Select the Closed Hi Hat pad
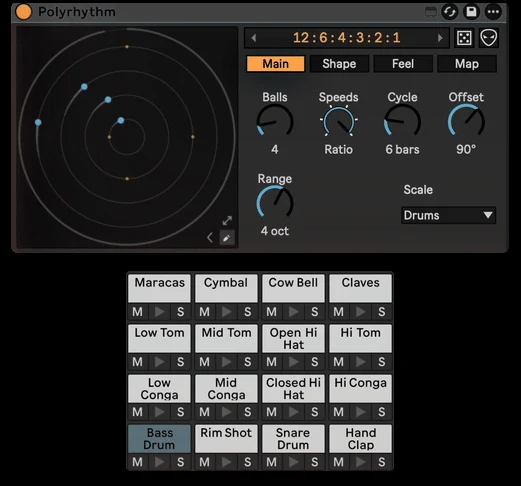 [x=293, y=388]
